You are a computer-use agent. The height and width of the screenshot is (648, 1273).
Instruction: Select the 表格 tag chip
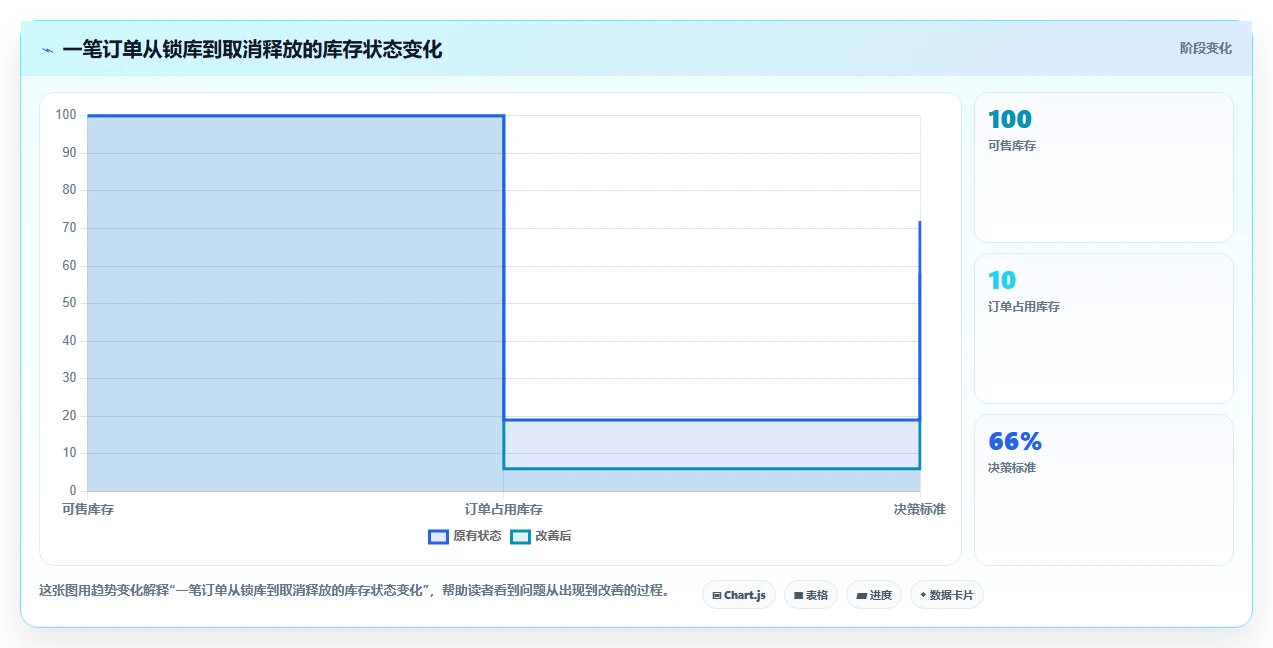[810, 595]
